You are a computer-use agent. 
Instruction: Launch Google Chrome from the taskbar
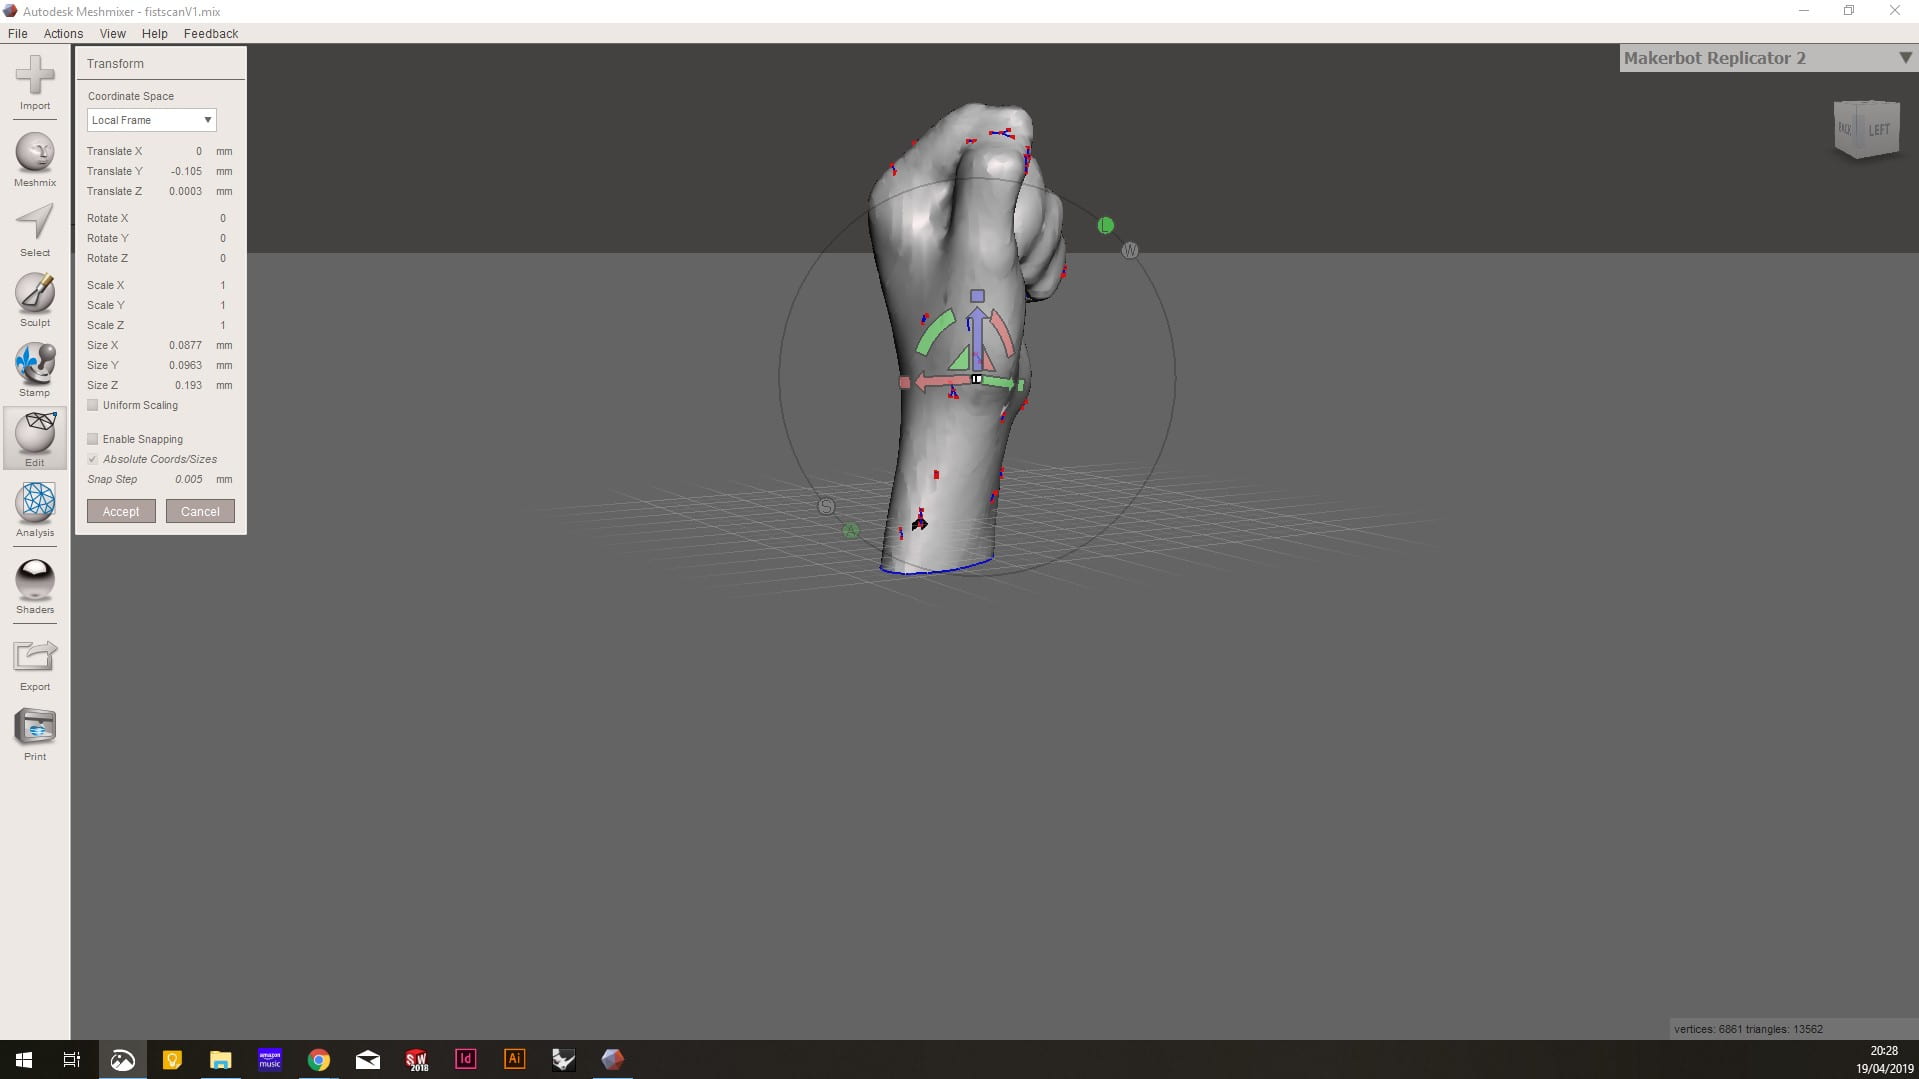click(319, 1060)
